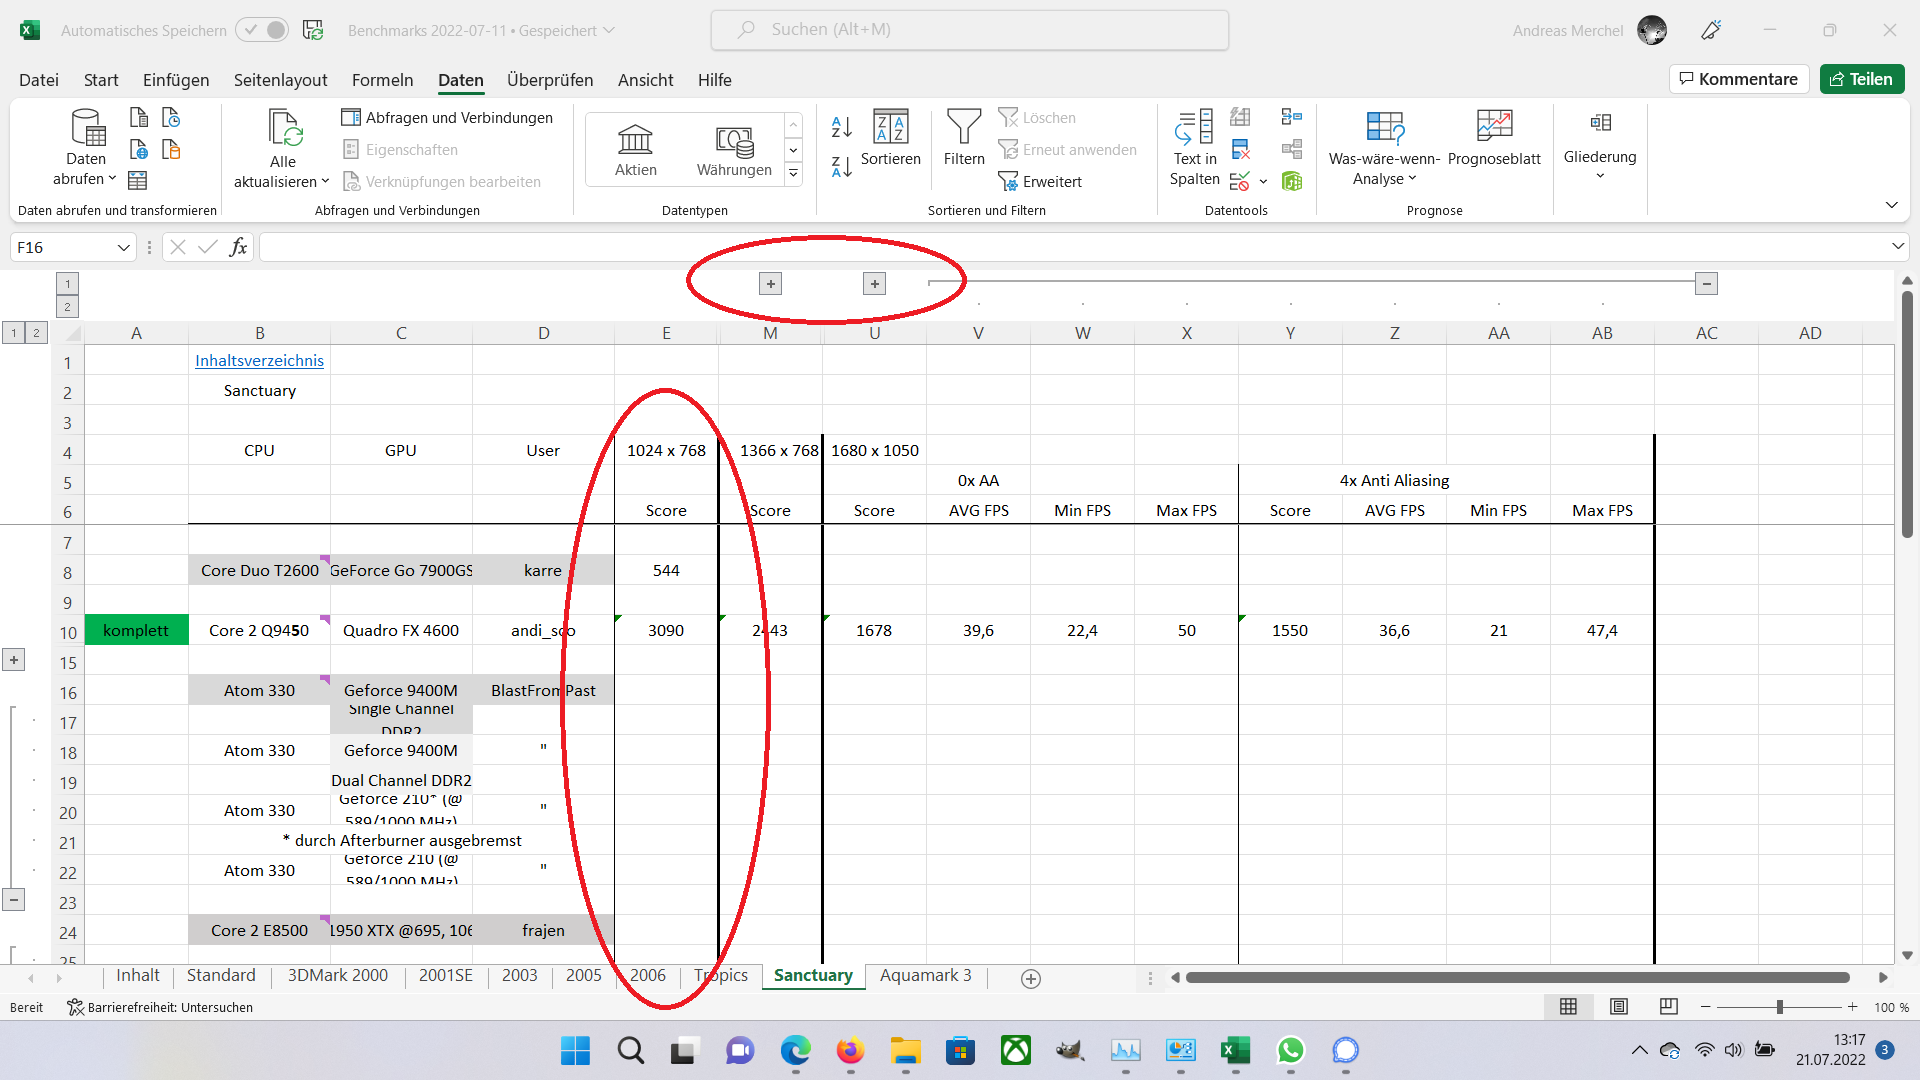Screen dimensions: 1920x1080
Task: Click the Kommentare button
Action: pos(1738,79)
